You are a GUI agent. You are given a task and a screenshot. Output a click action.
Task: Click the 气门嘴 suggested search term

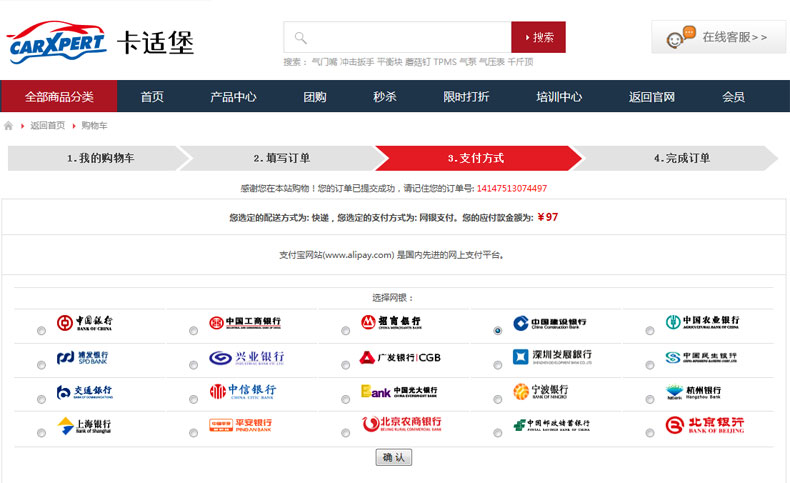pyautogui.click(x=324, y=62)
